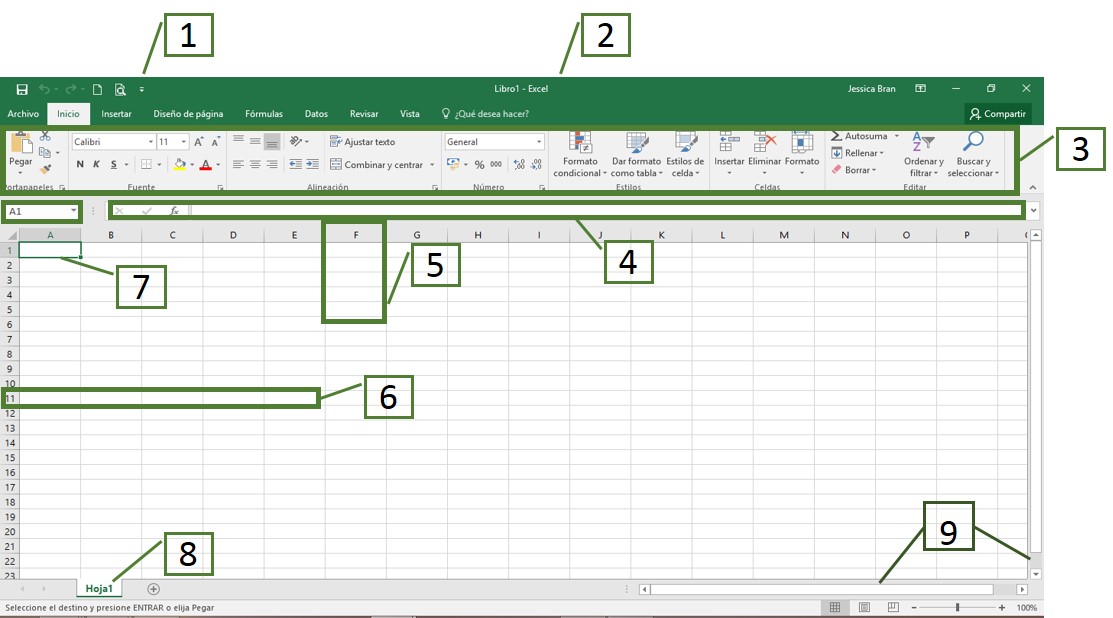Switch to the Fórmulas tab

click(264, 114)
